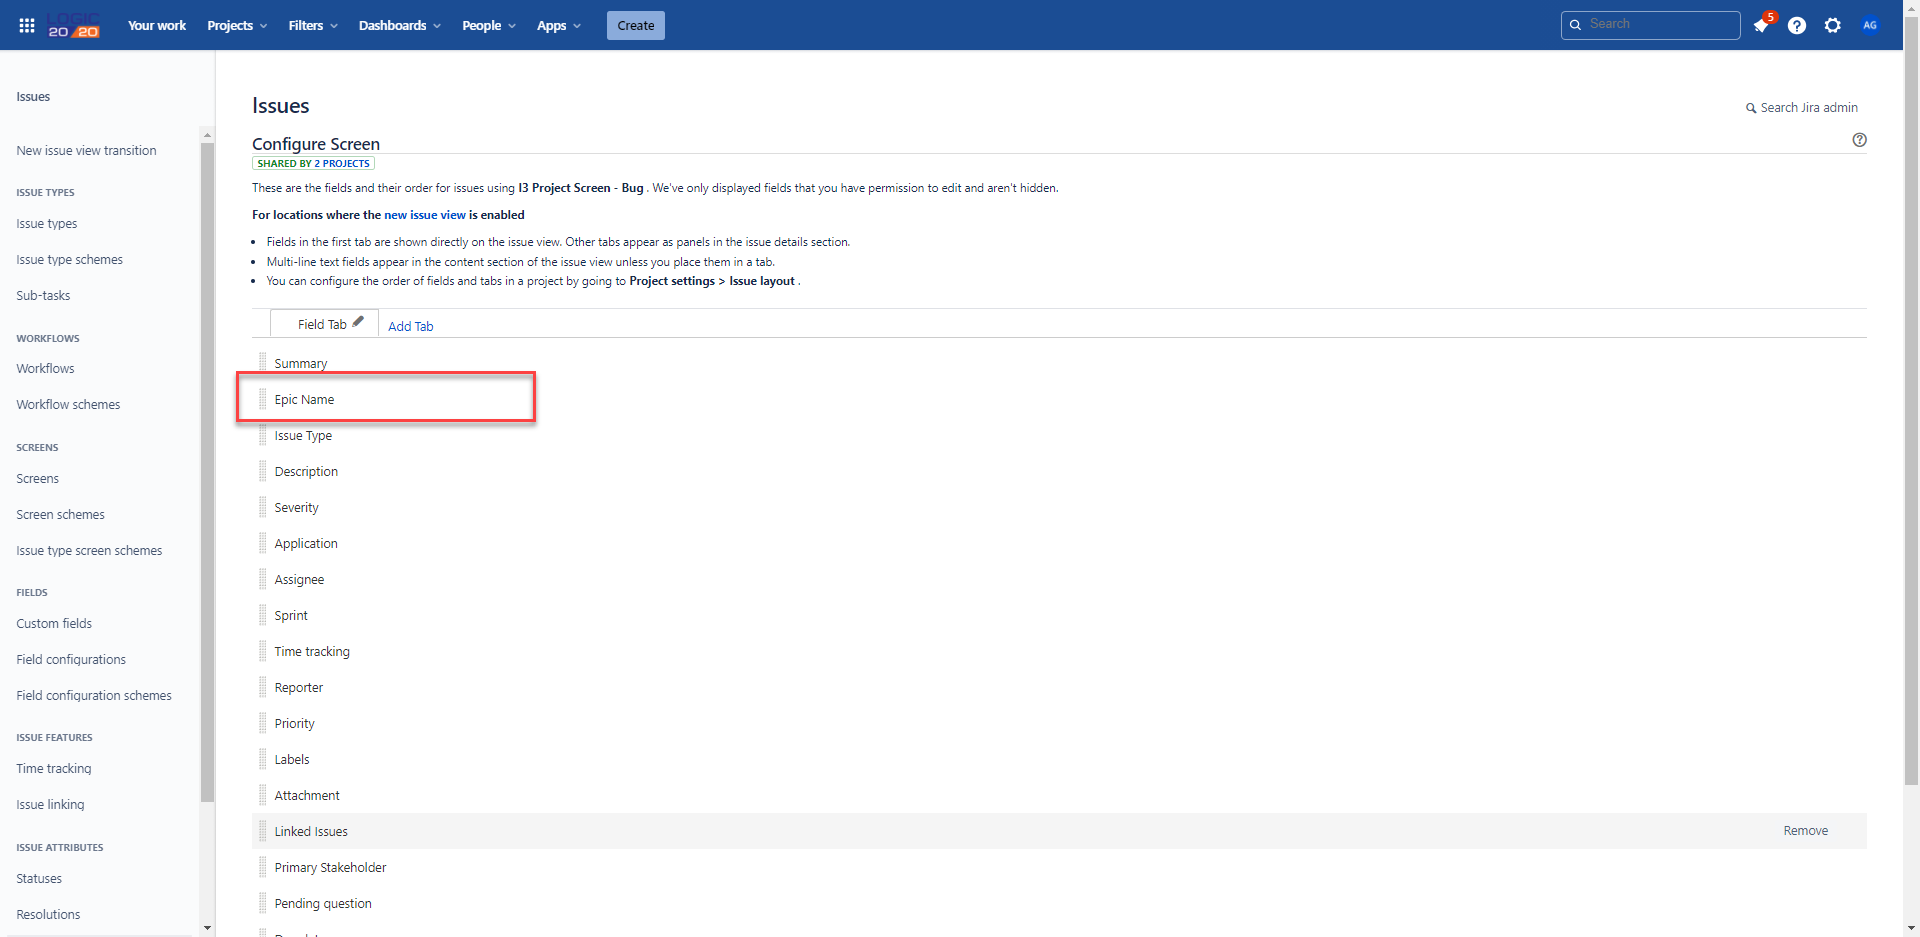Go to Your work

(x=157, y=25)
